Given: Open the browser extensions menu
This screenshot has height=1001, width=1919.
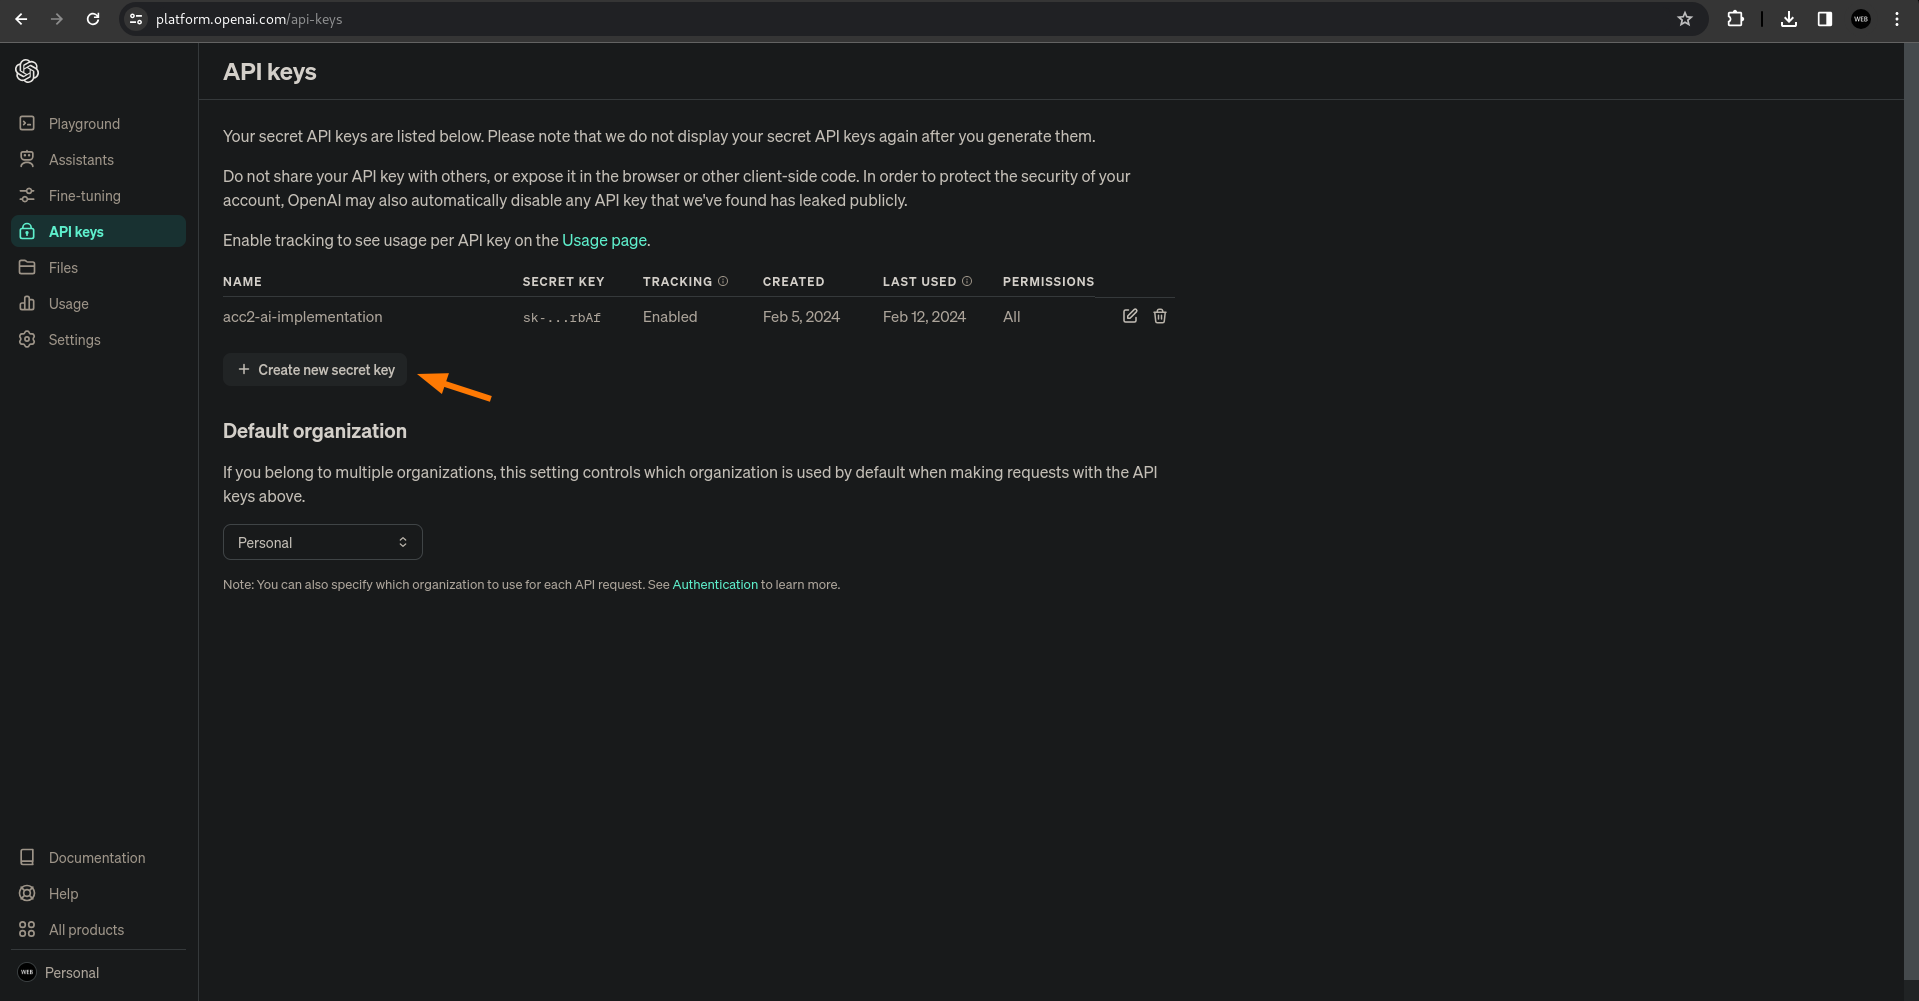Looking at the screenshot, I should tap(1736, 19).
